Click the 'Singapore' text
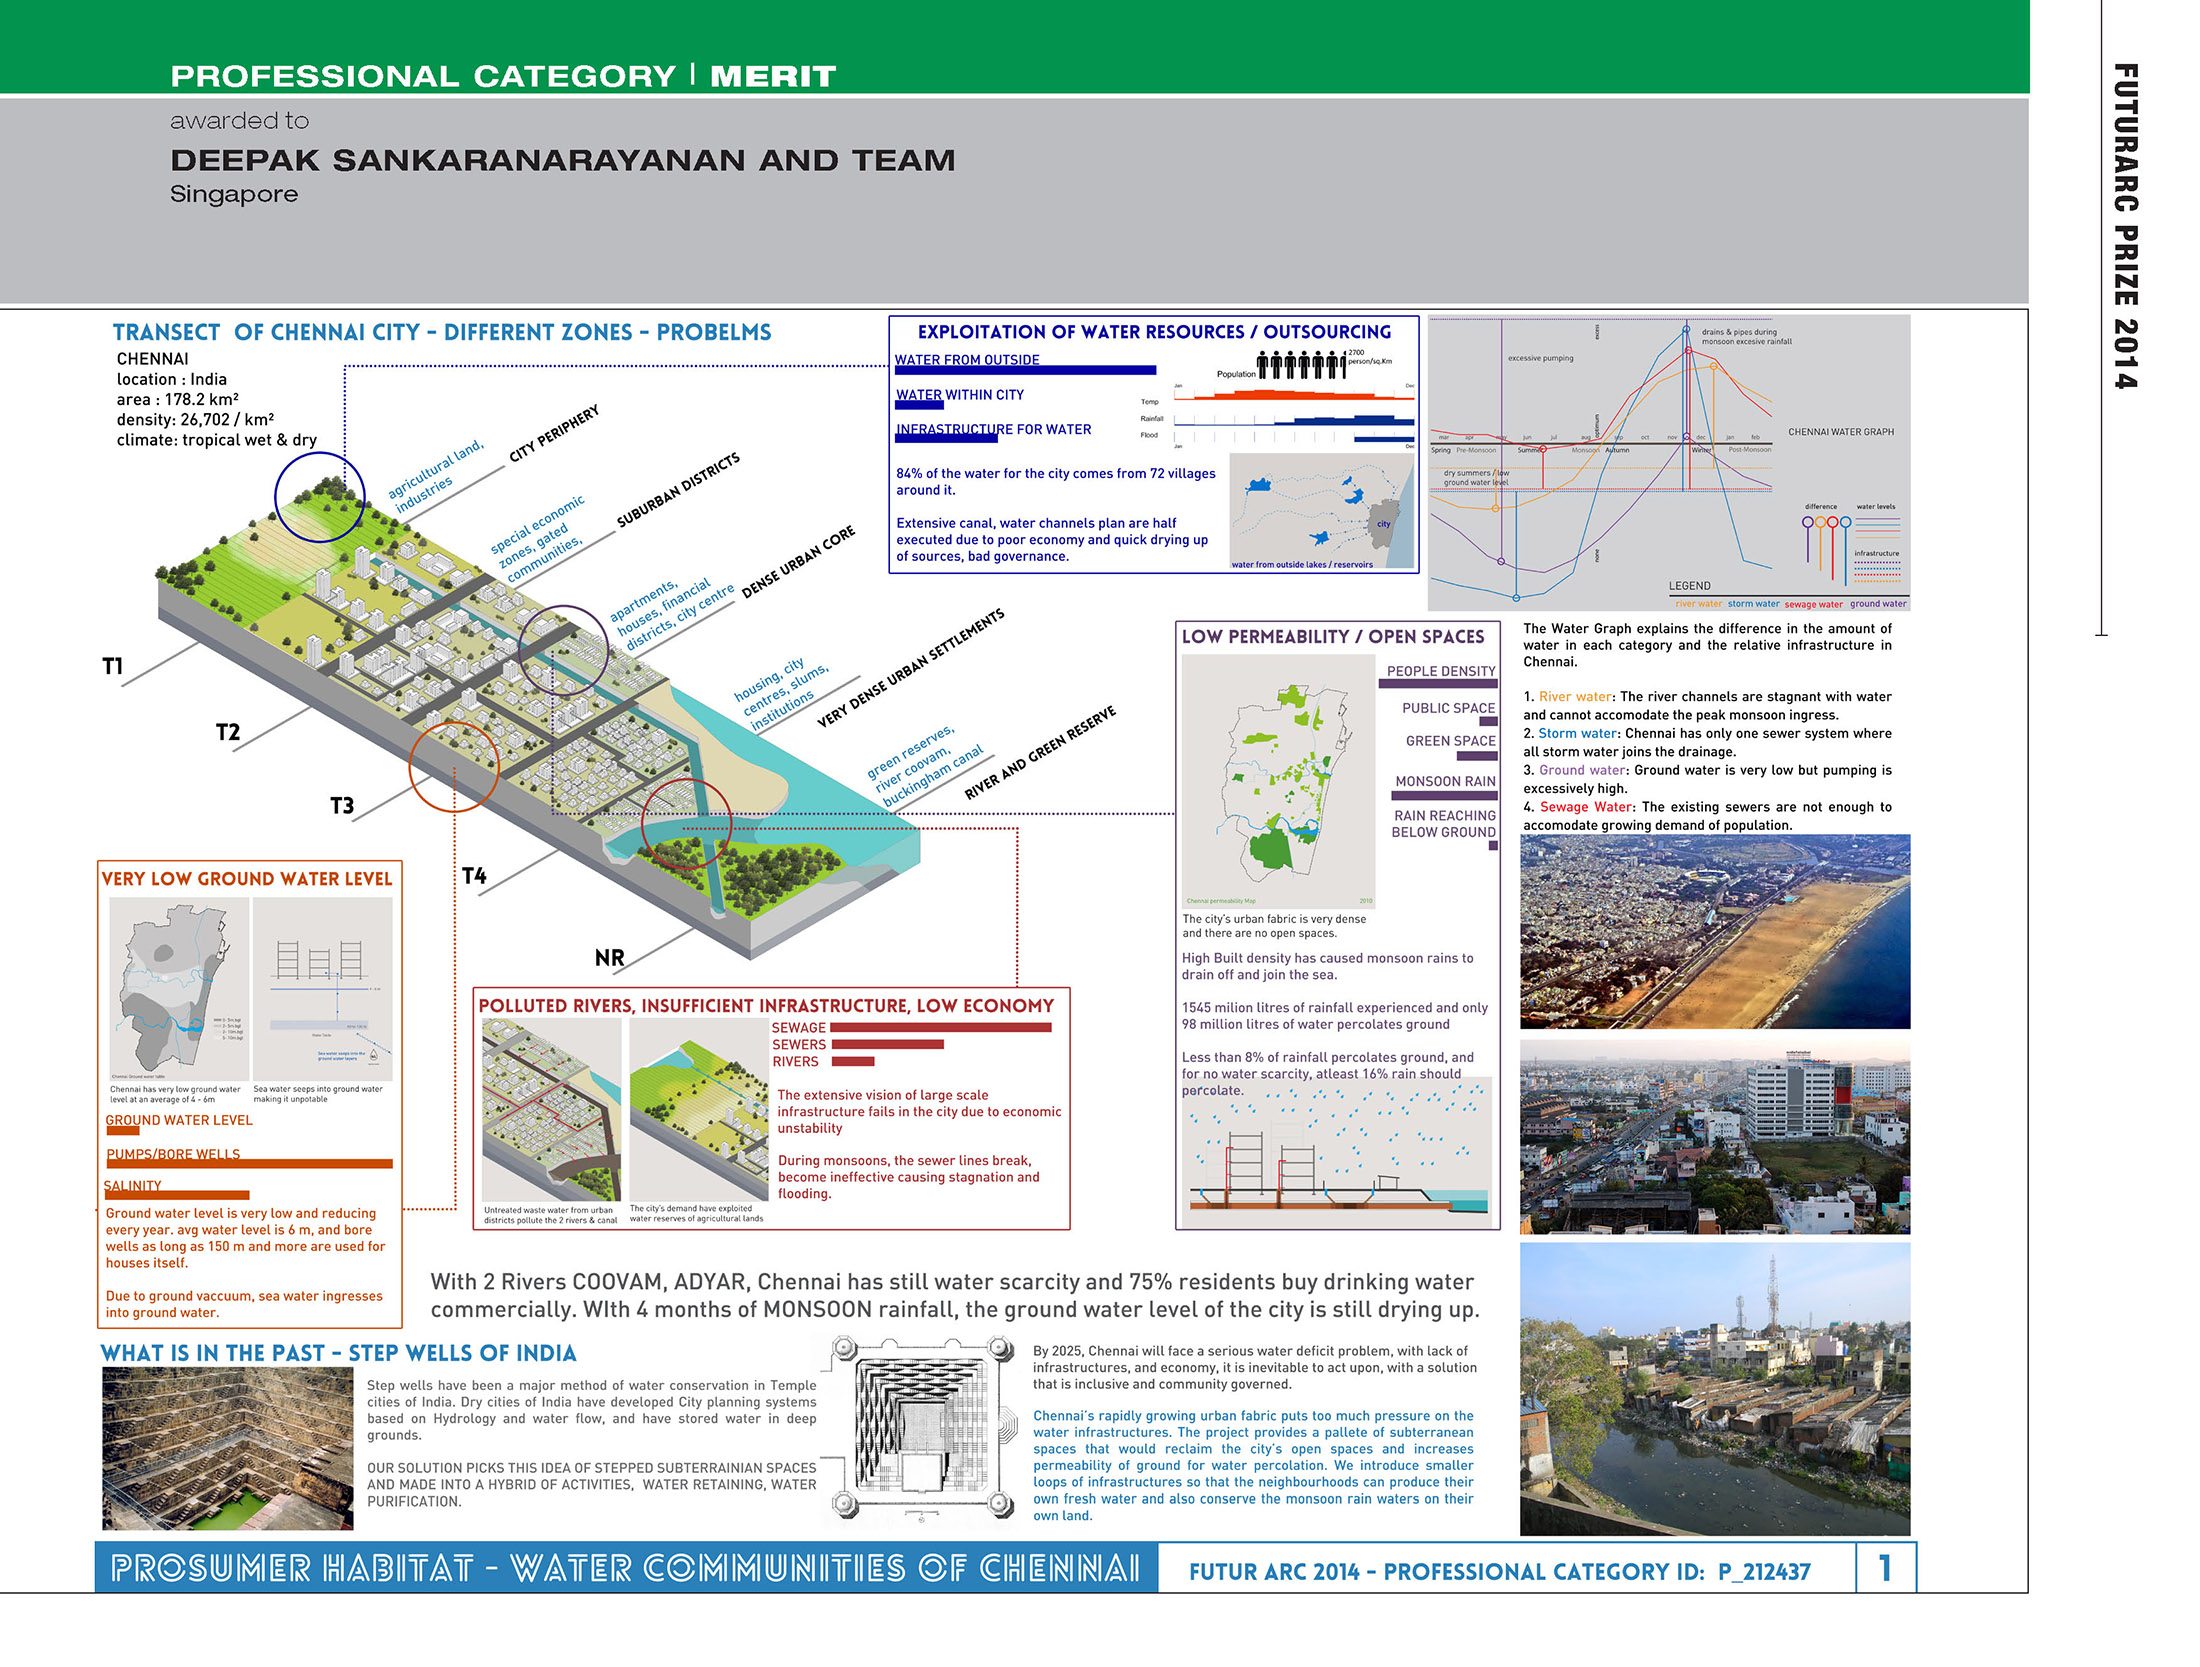 (x=234, y=194)
